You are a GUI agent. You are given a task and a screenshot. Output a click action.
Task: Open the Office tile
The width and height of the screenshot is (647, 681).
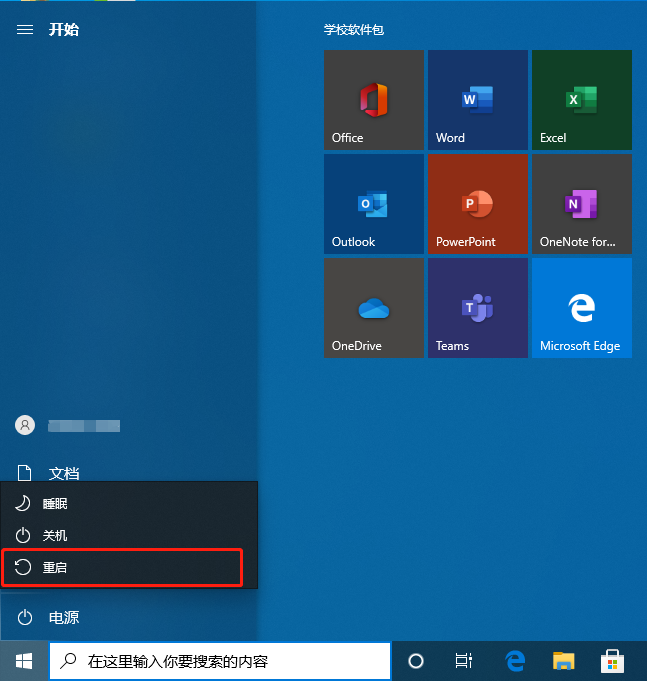point(373,100)
